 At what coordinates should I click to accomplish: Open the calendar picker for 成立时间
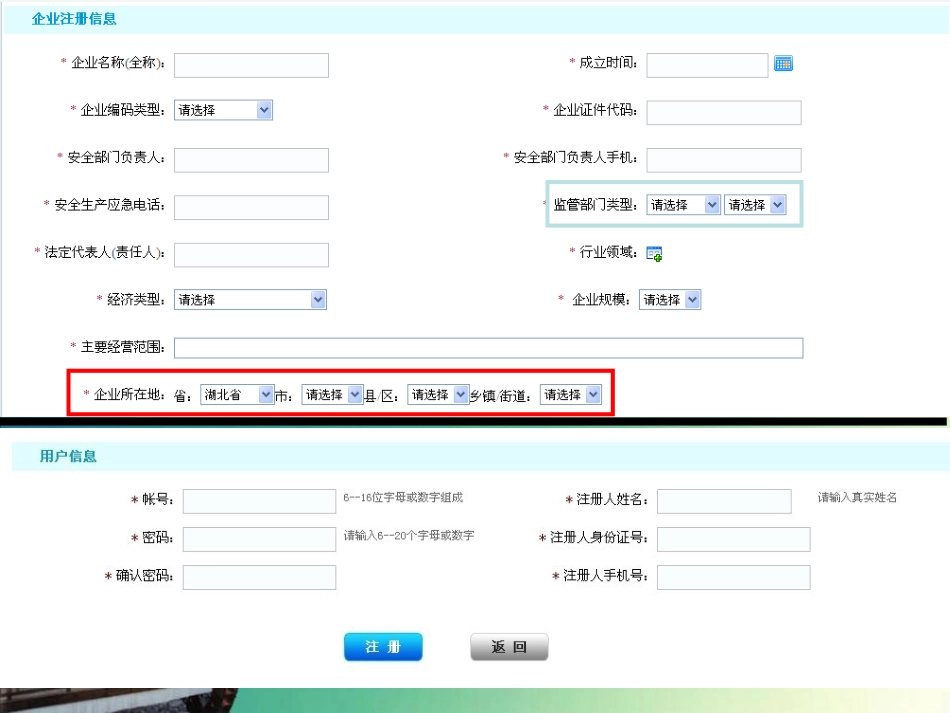point(783,63)
